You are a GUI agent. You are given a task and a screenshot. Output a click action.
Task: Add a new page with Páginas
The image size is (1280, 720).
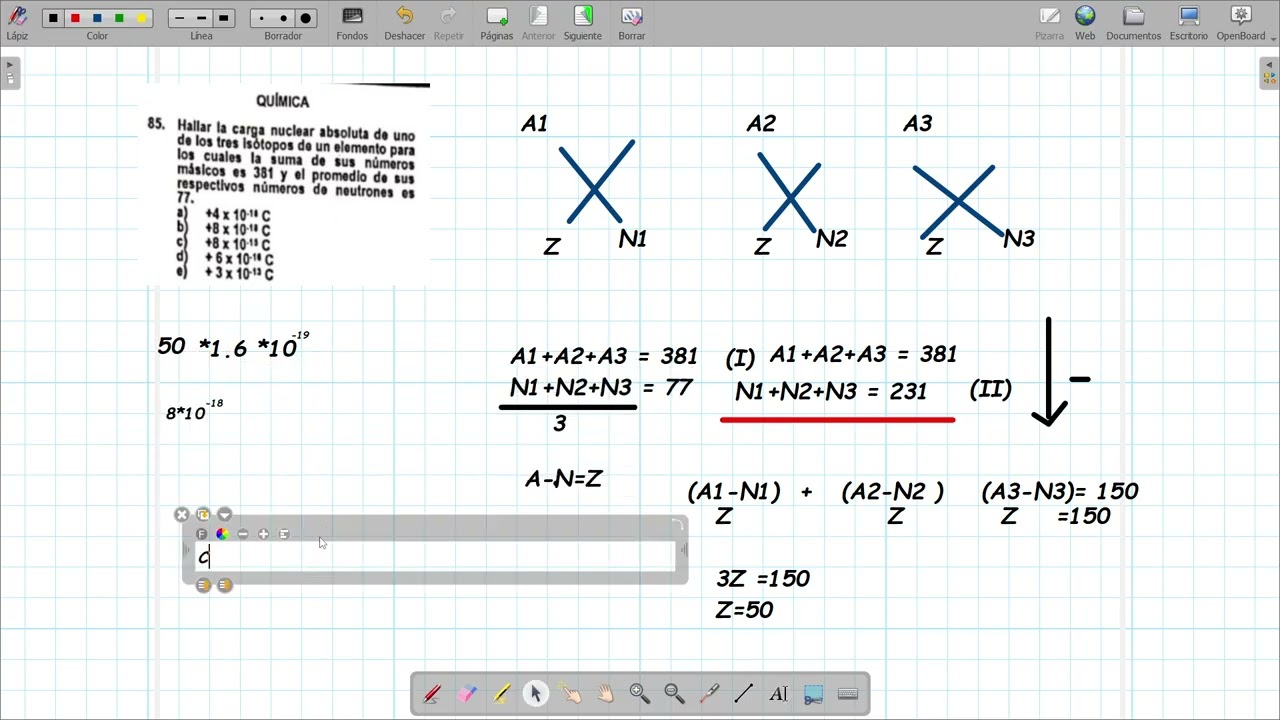pos(497,23)
